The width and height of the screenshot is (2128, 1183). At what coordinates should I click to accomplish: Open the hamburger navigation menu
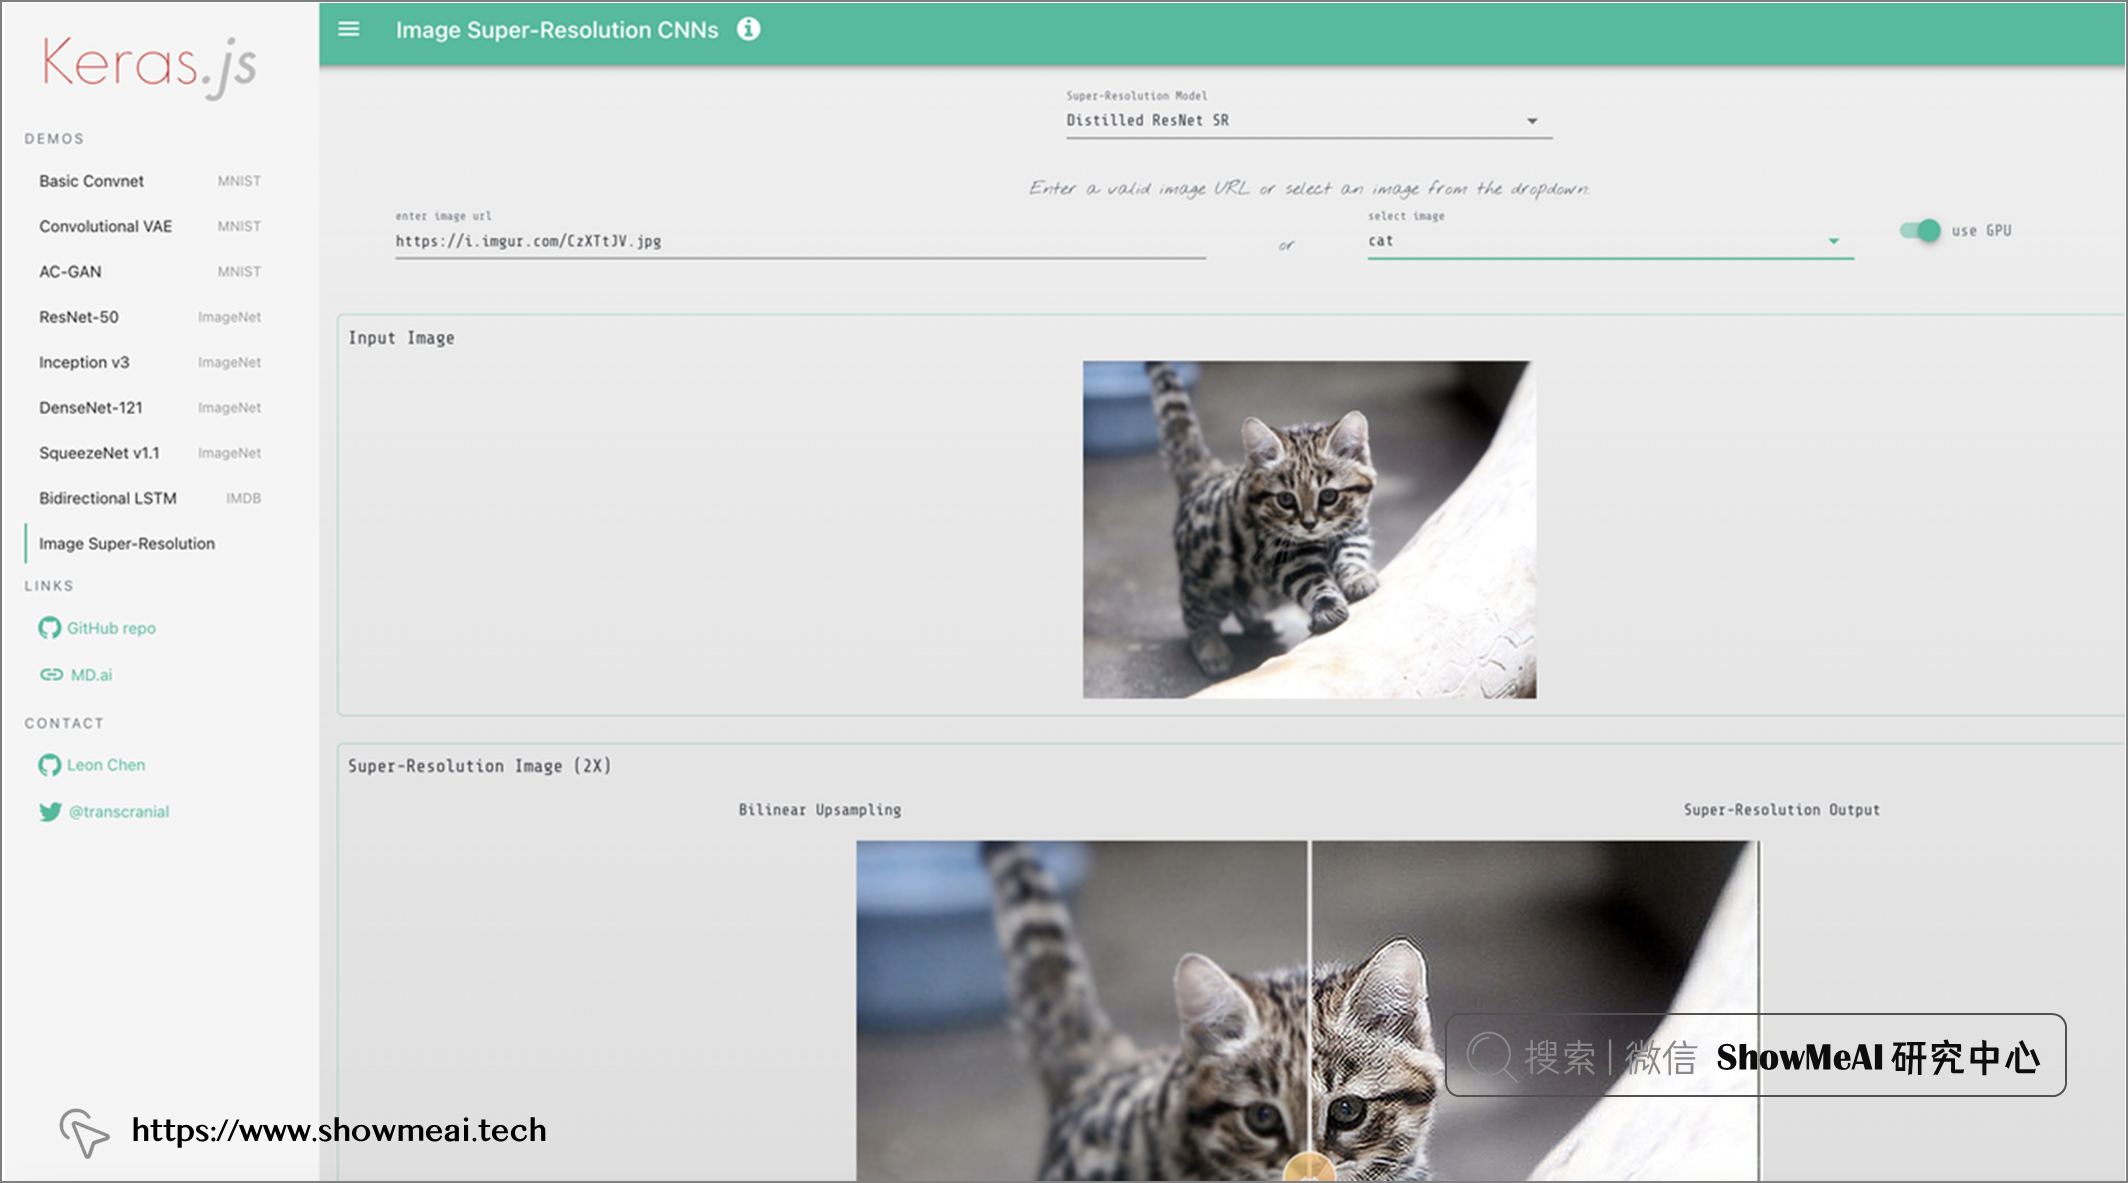click(x=348, y=29)
